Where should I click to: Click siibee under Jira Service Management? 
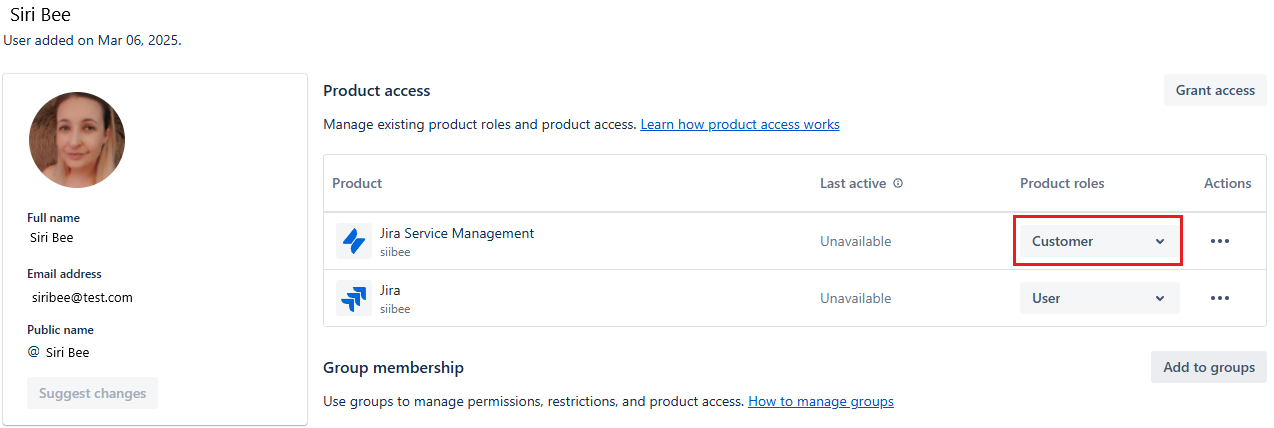click(395, 252)
